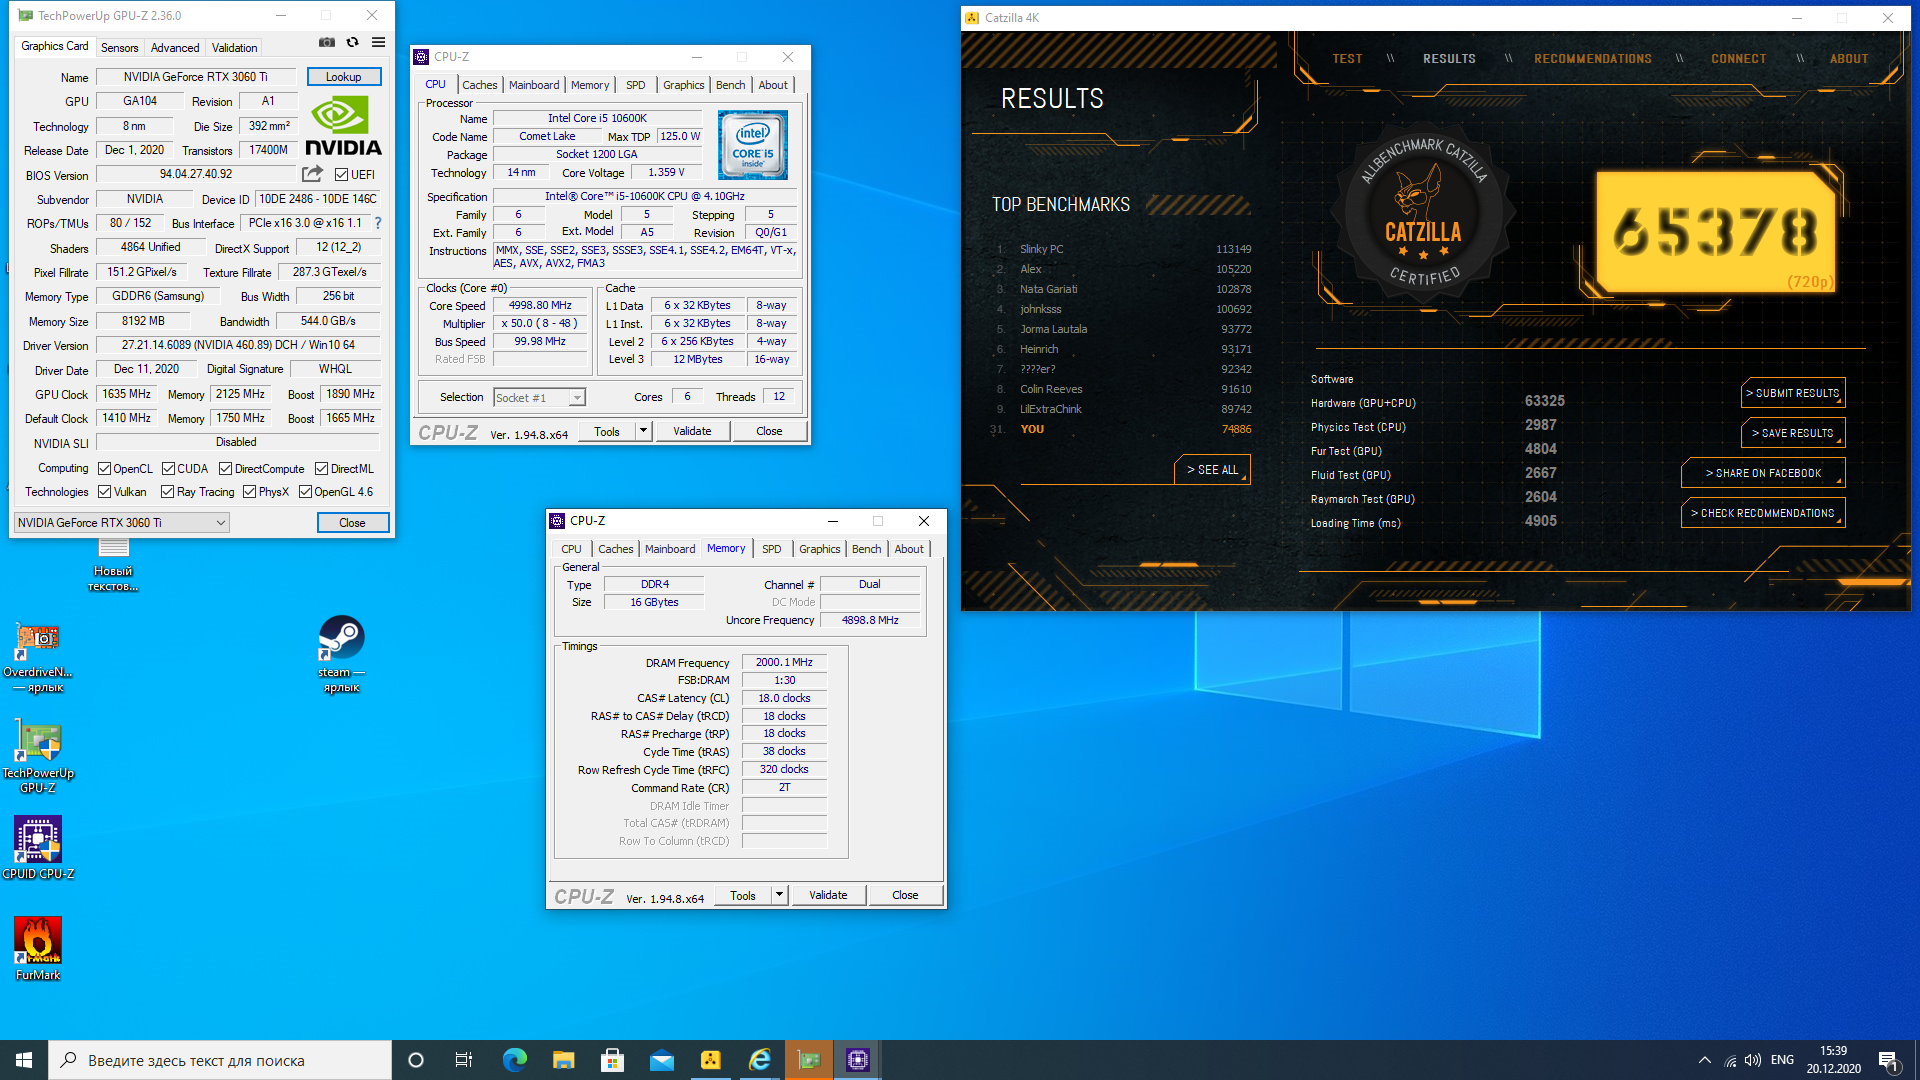Toggle OpenCL checkbox

(x=104, y=468)
